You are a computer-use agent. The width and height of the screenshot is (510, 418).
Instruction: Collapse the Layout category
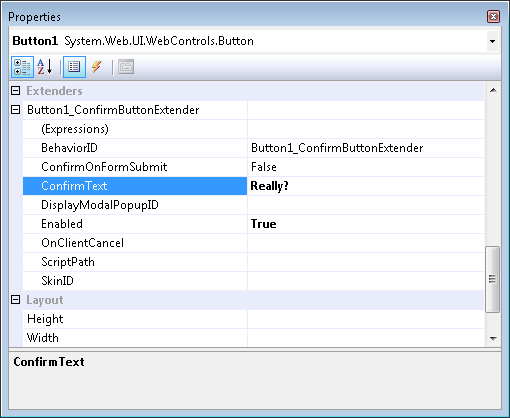pos(16,300)
